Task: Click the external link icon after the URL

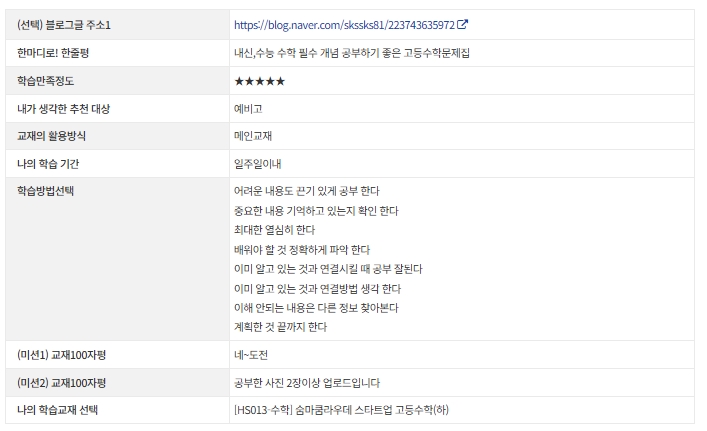Action: pyautogui.click(x=463, y=24)
